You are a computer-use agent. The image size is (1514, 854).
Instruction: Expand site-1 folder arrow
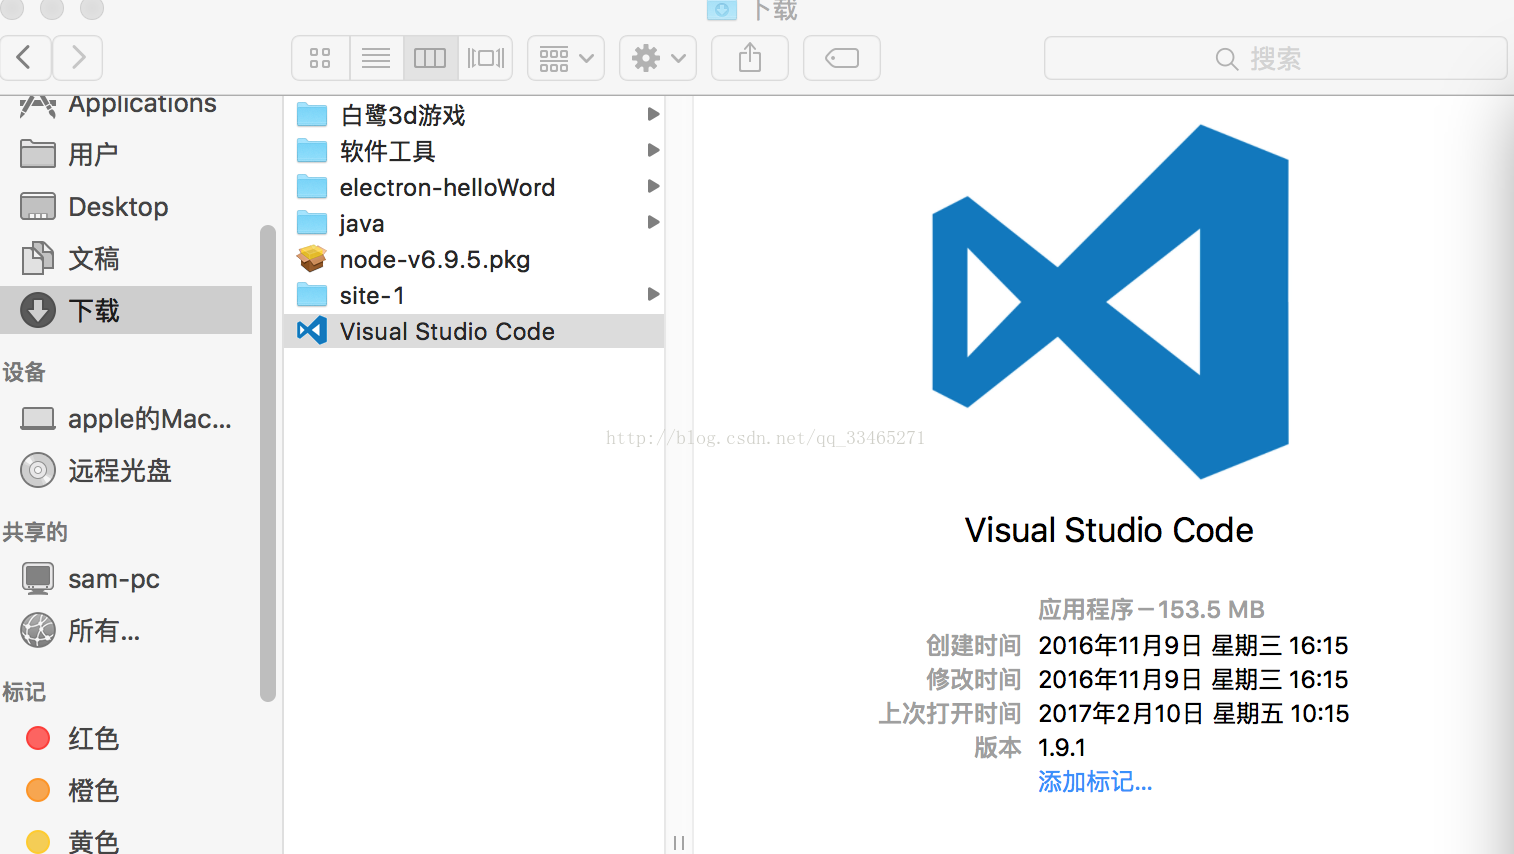pyautogui.click(x=653, y=294)
